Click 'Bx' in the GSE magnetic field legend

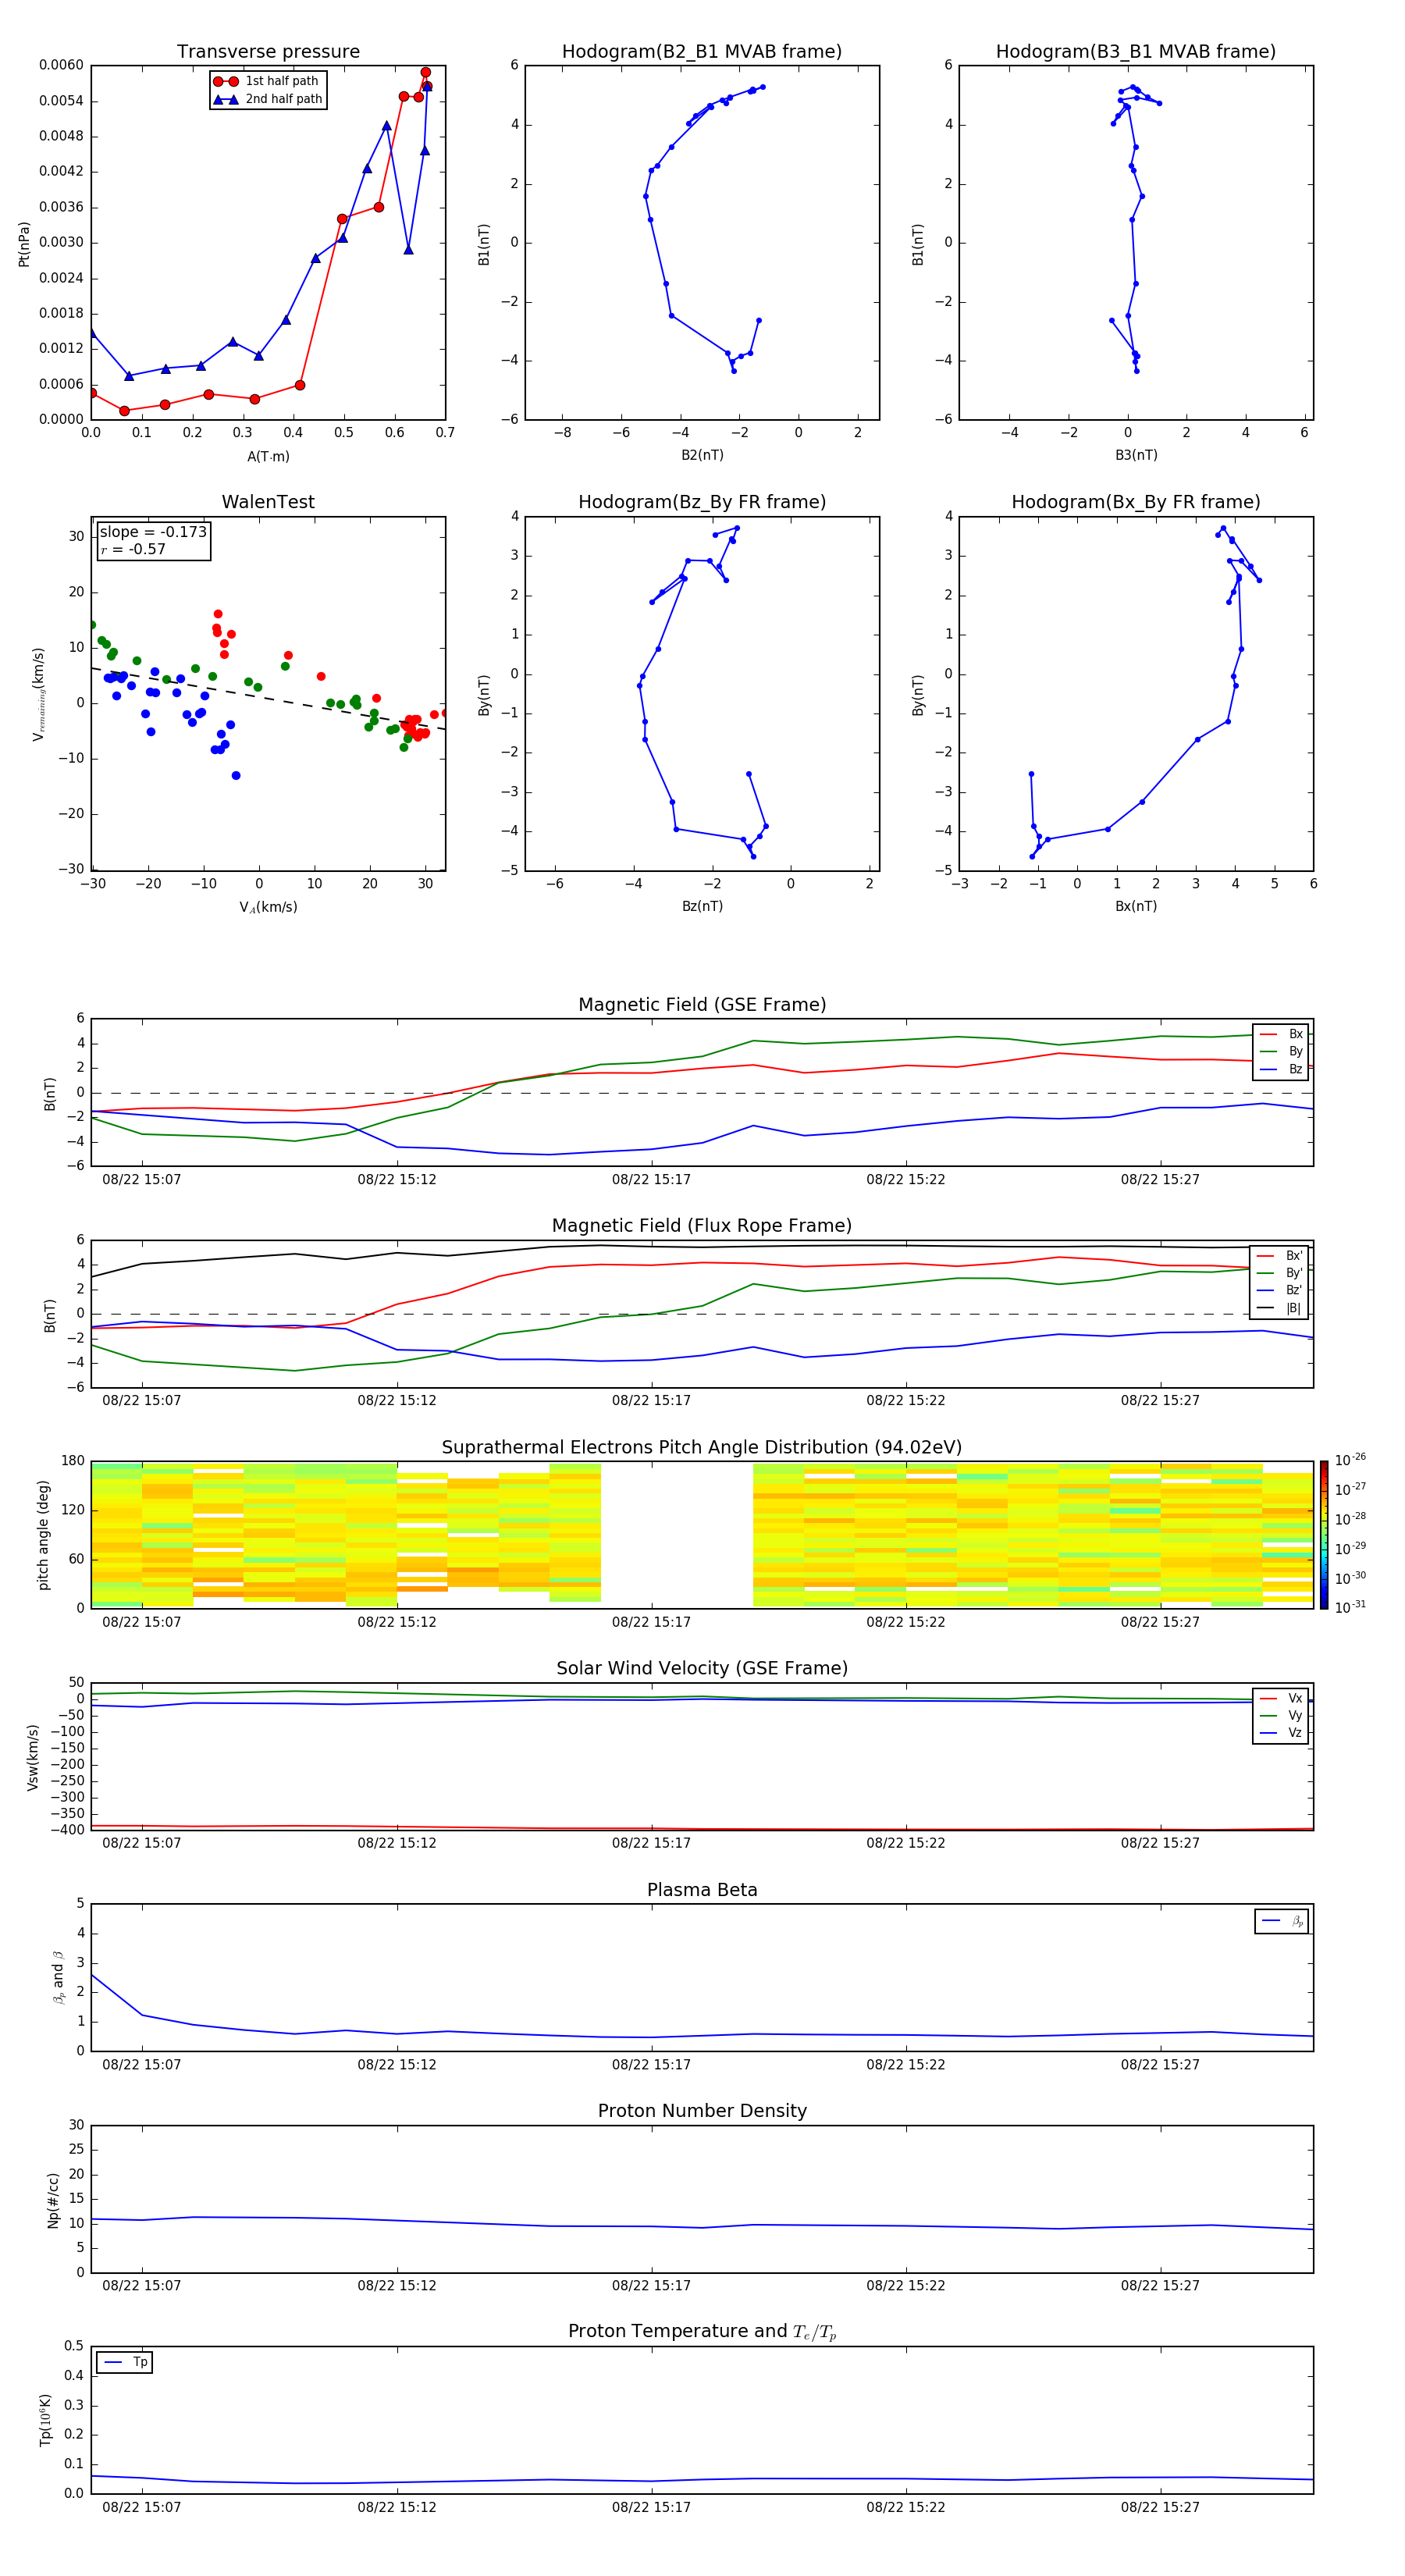coord(1295,1034)
